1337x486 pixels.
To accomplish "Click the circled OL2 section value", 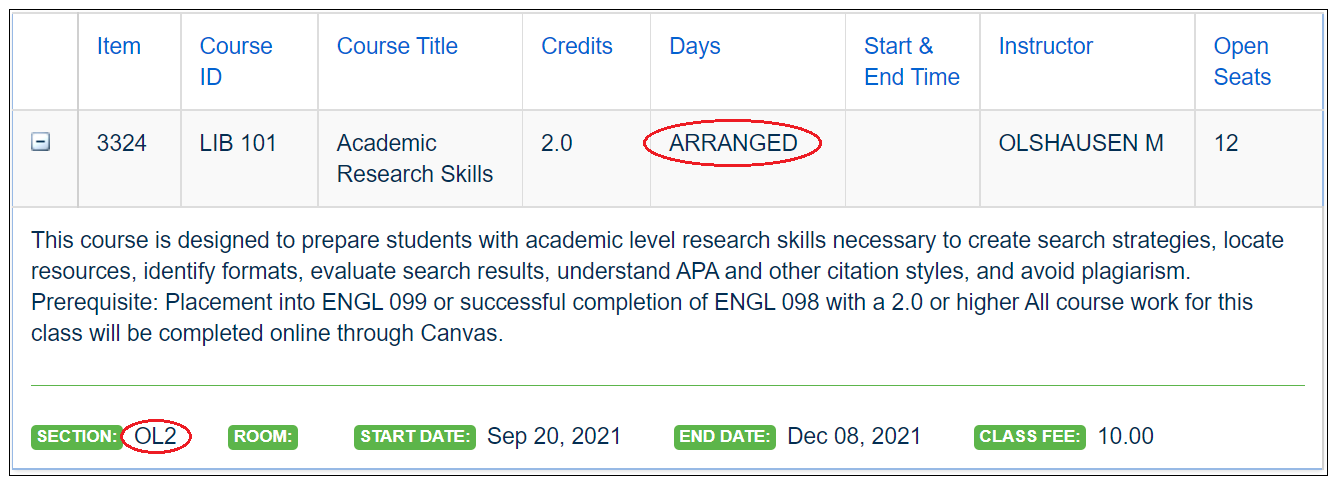I will [x=156, y=437].
